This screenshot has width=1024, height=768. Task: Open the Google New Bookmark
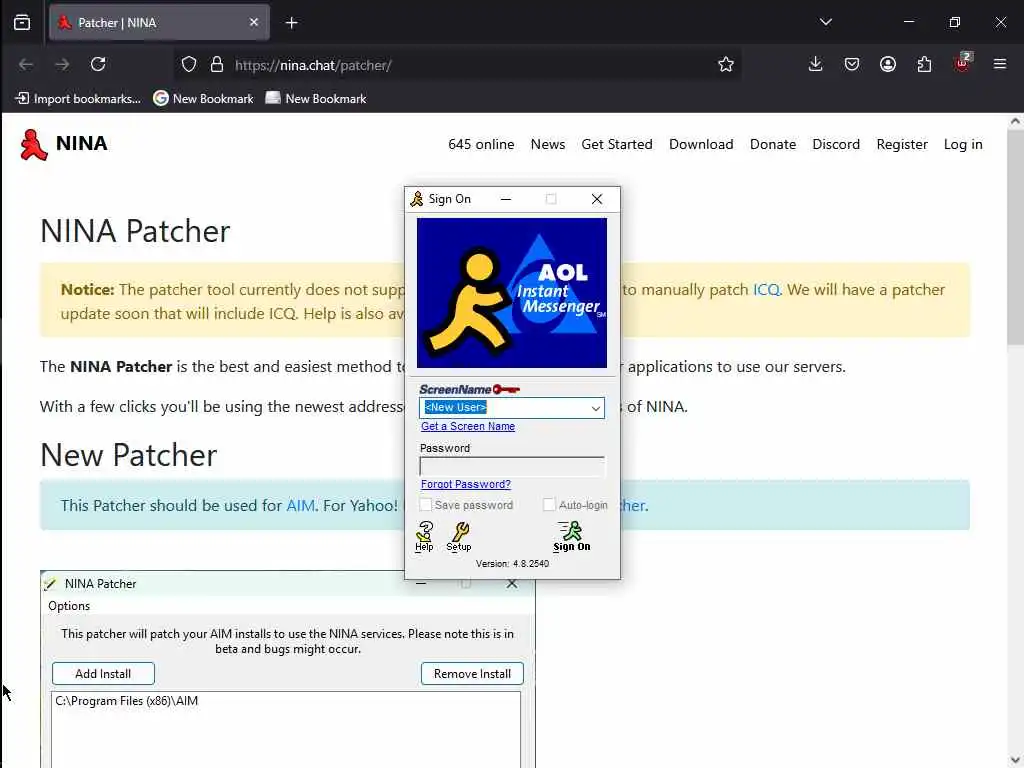pyautogui.click(x=203, y=99)
